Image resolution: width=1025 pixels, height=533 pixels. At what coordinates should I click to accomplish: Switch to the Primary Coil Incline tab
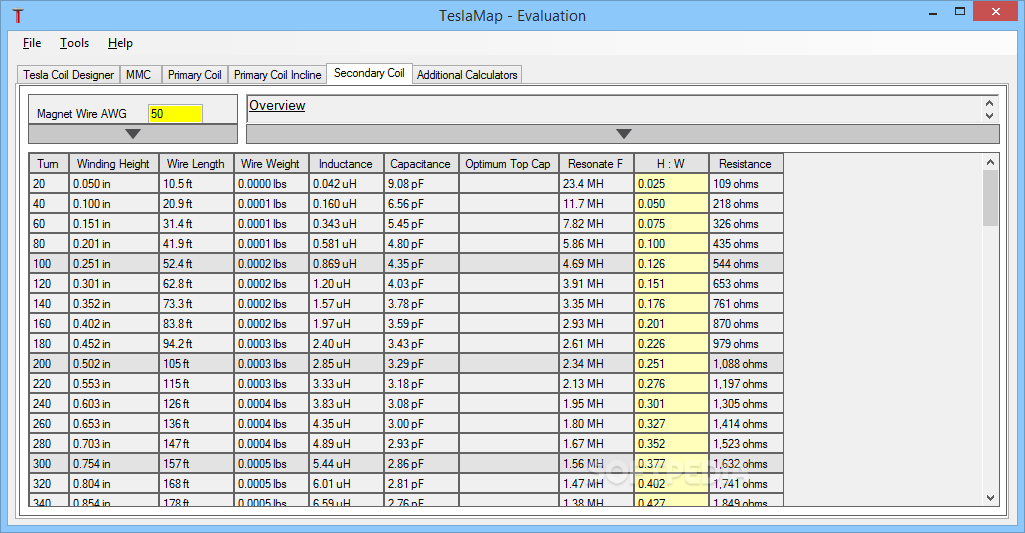278,75
